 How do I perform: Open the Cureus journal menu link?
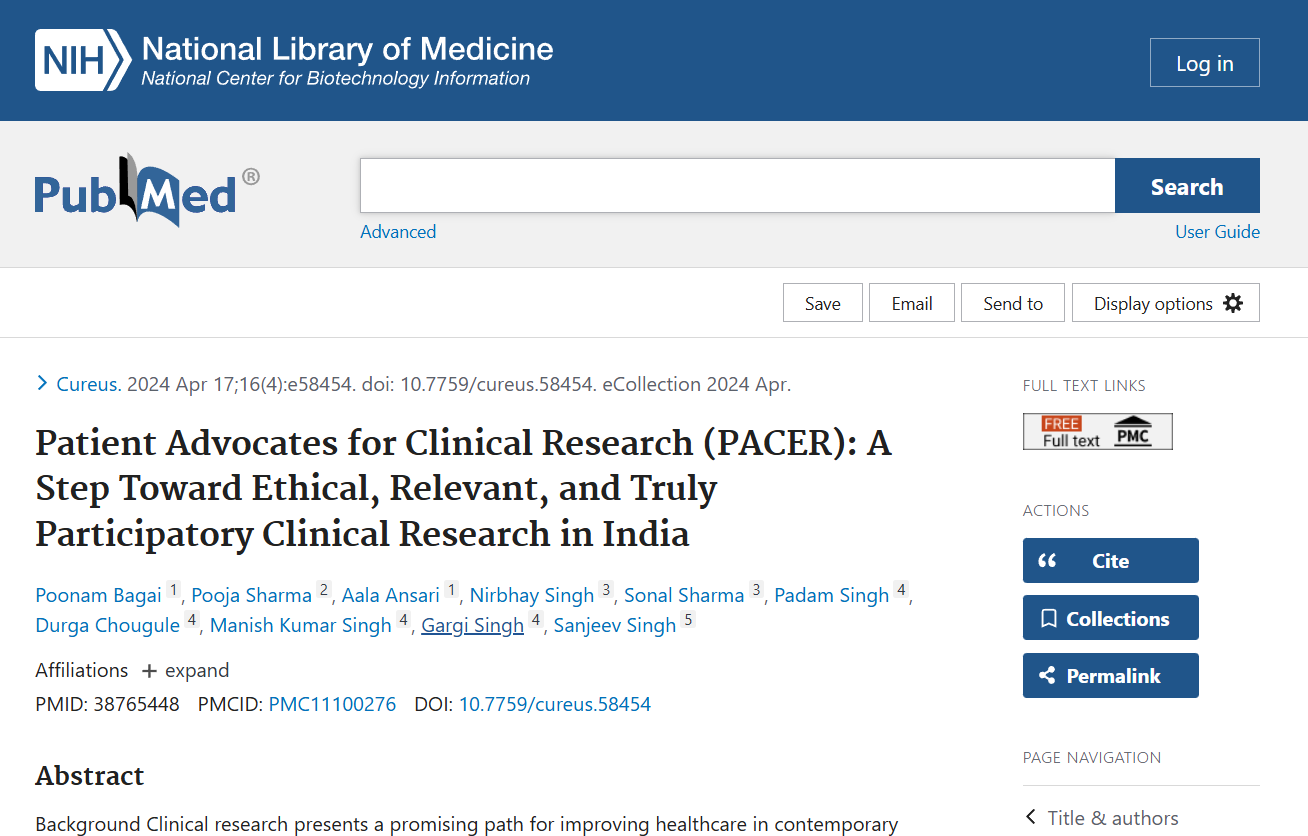[88, 384]
